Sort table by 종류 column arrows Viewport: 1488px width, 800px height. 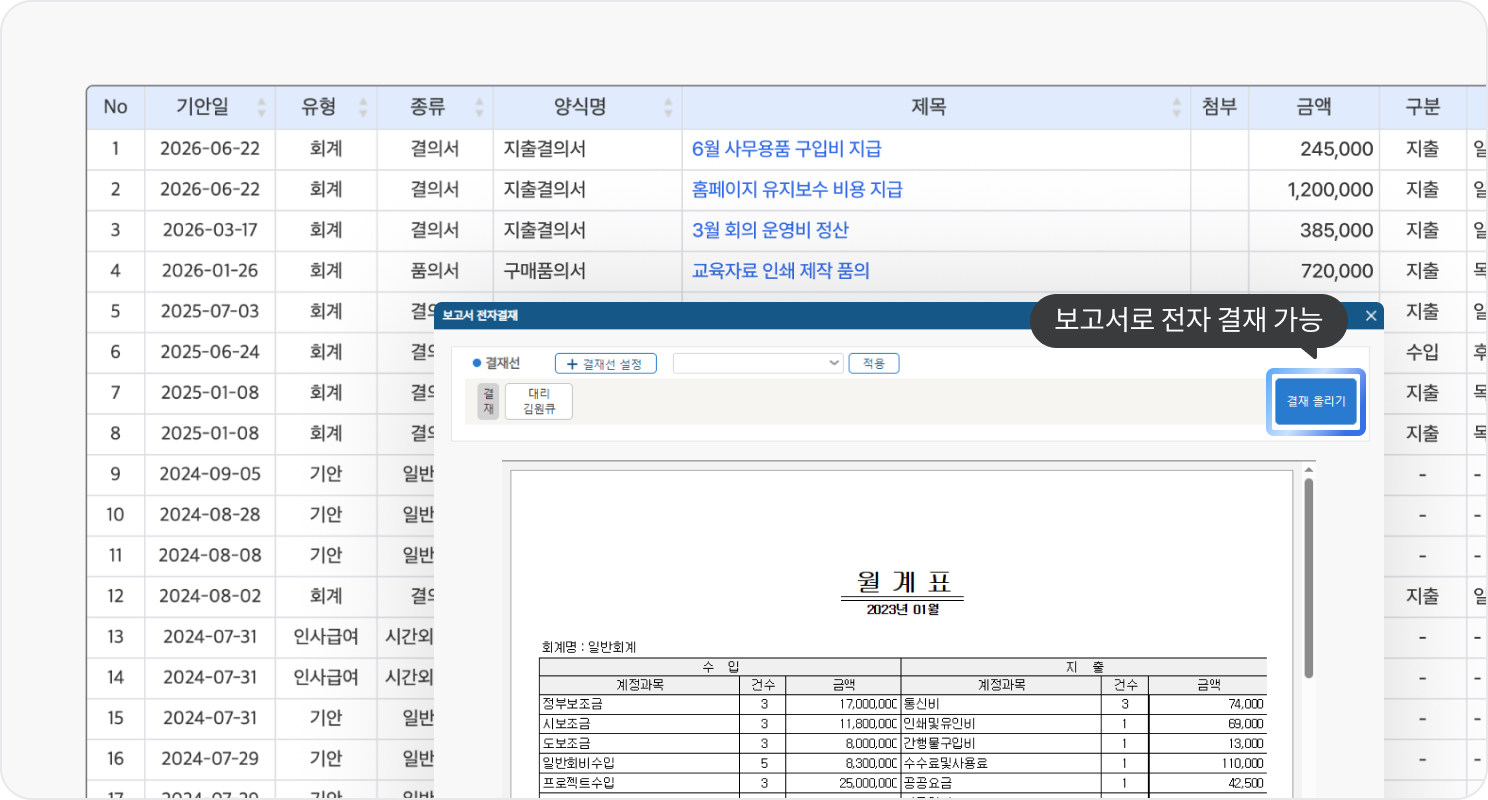point(479,107)
